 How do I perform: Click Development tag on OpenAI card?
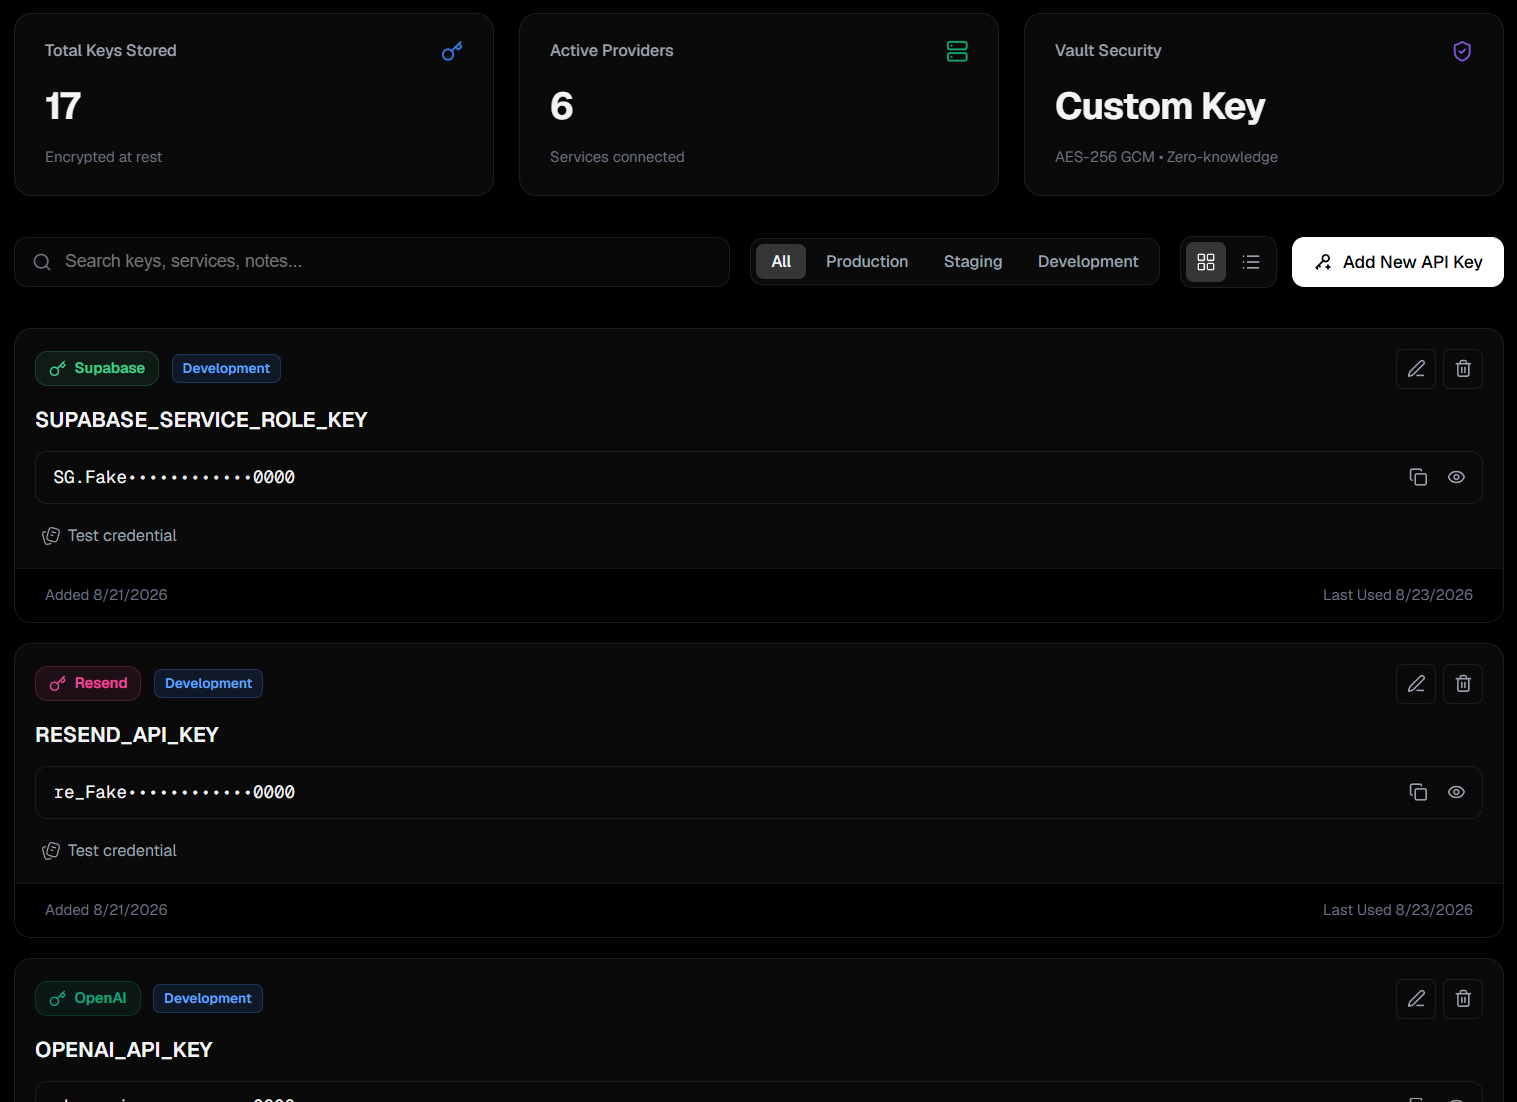[x=208, y=998]
